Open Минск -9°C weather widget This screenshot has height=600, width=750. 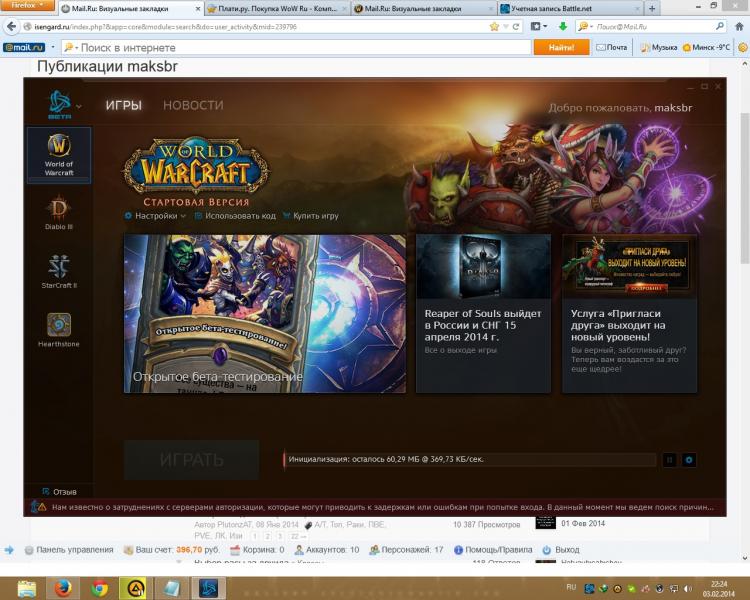(706, 47)
